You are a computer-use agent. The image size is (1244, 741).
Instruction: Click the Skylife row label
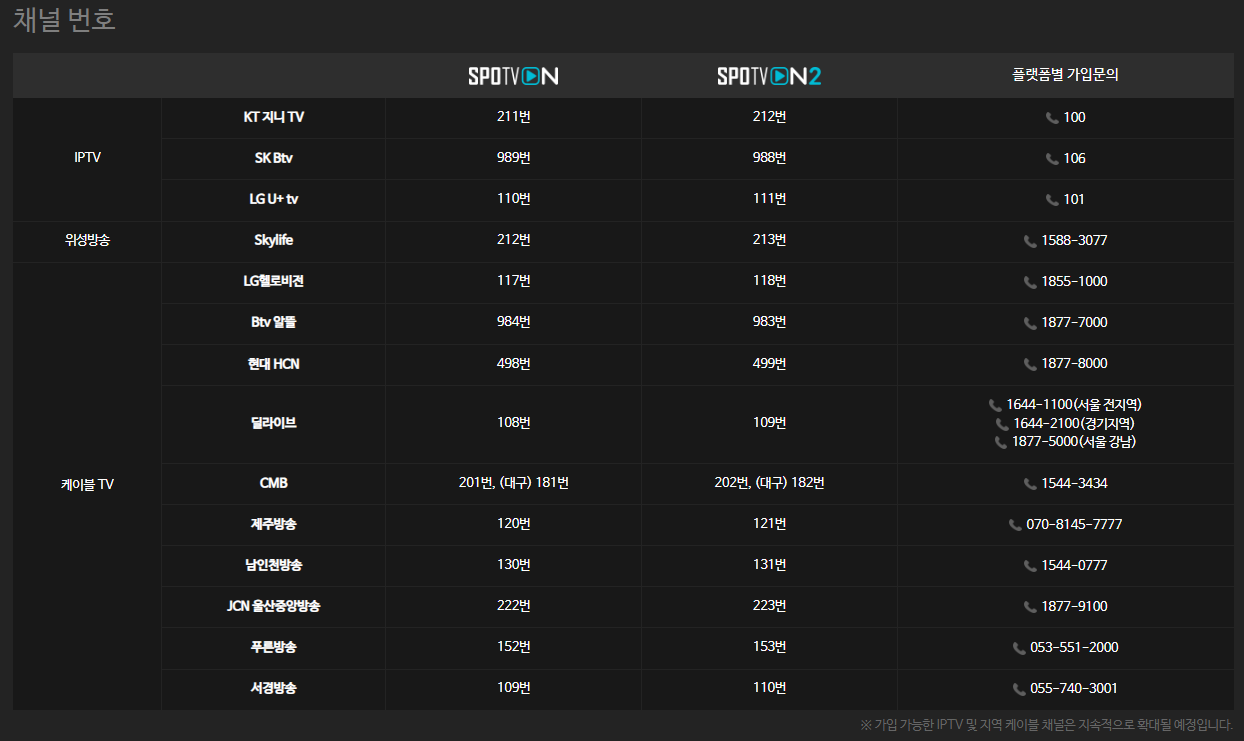point(274,240)
